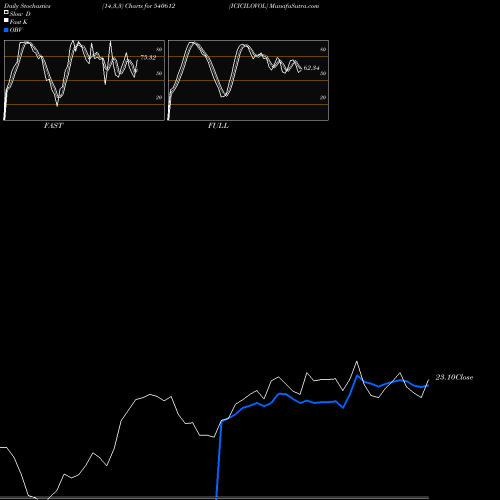The height and width of the screenshot is (500, 500).
Task: Click the 75.32 value on FAST chart
Action: pos(148,57)
